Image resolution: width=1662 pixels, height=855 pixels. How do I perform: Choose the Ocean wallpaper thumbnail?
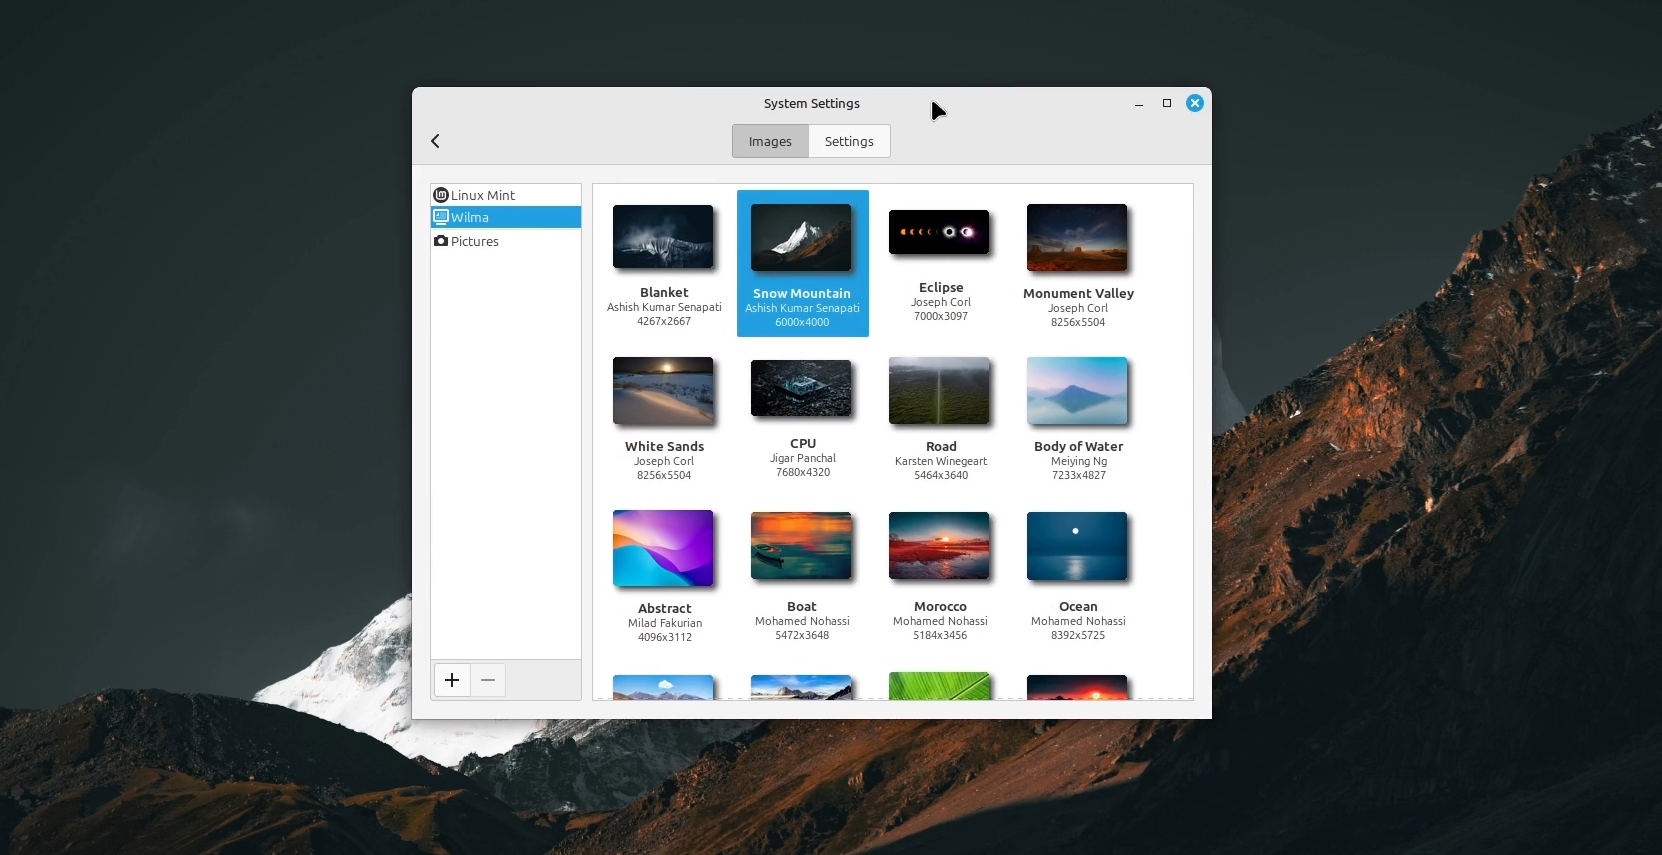(x=1077, y=545)
